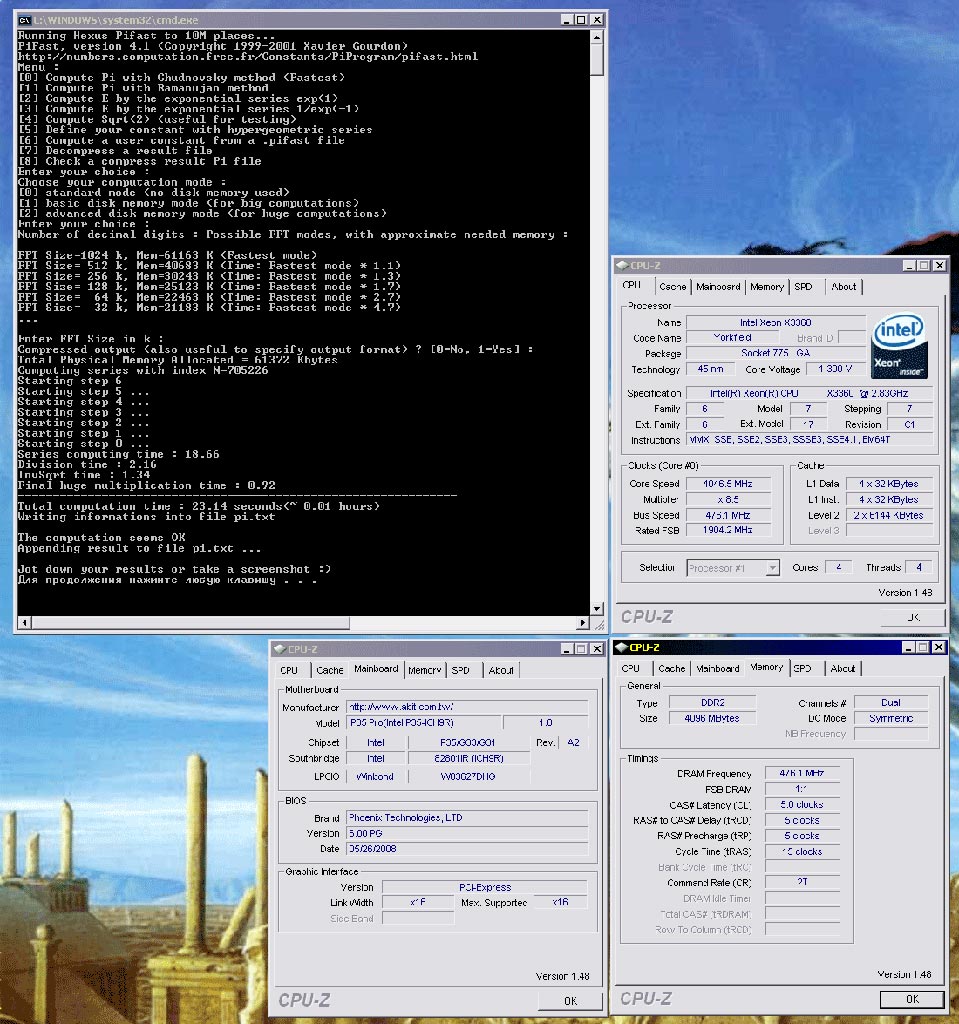Click the Intel Xeon inside logo
Image resolution: width=959 pixels, height=1024 pixels.
[x=900, y=345]
